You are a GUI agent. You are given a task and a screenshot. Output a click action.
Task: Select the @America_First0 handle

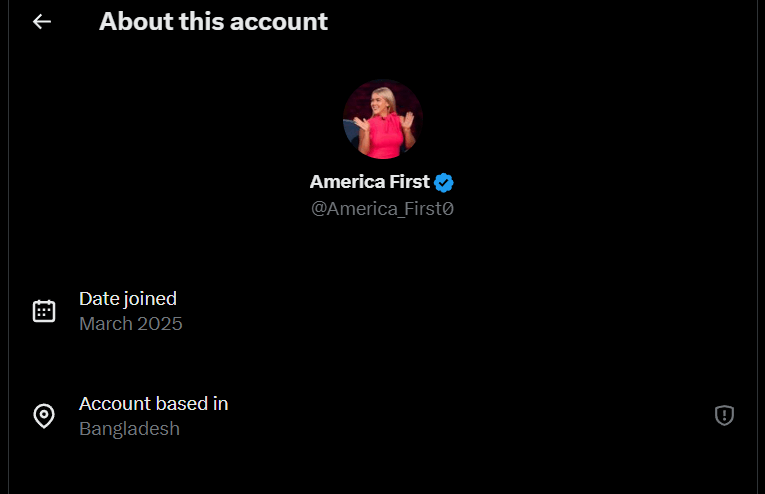tap(382, 209)
